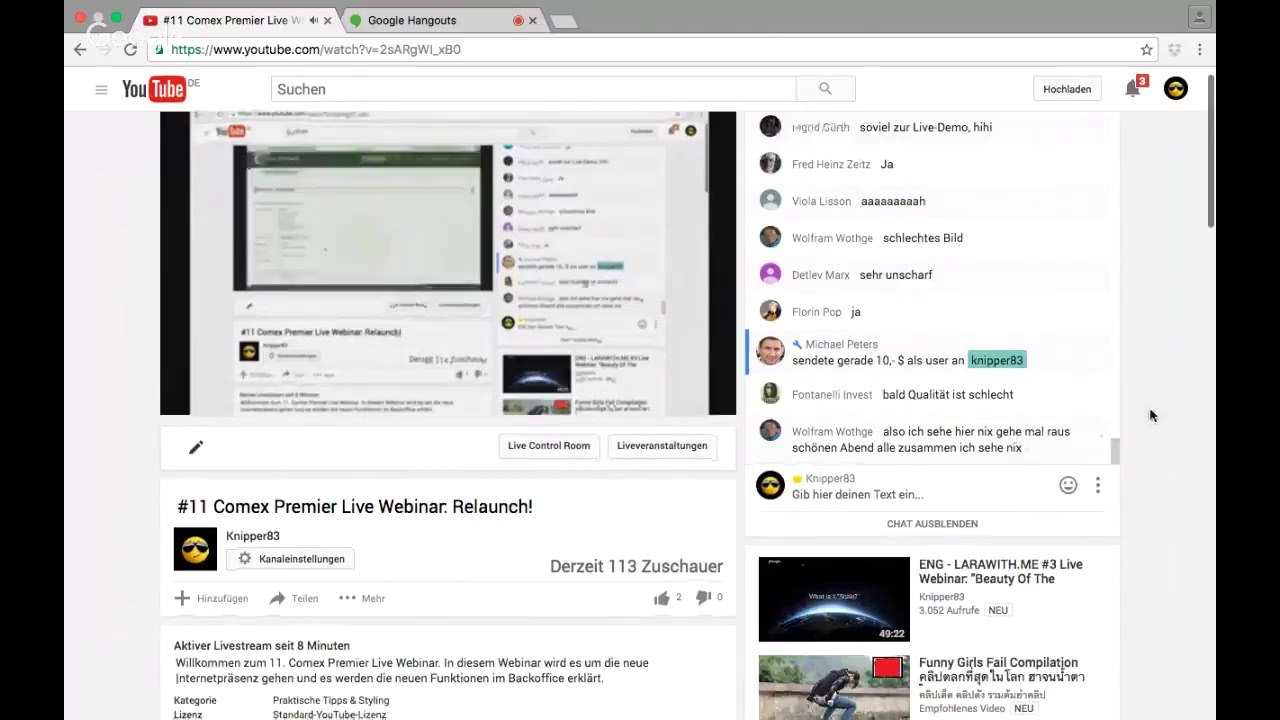This screenshot has height=720, width=1280.
Task: Like the video with thumbs up
Action: (x=661, y=598)
